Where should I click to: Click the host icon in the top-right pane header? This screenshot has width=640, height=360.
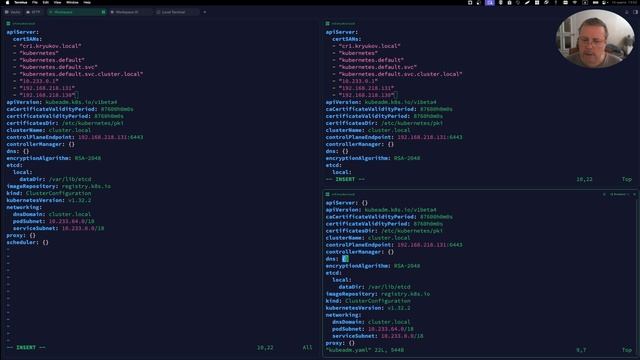327,24
